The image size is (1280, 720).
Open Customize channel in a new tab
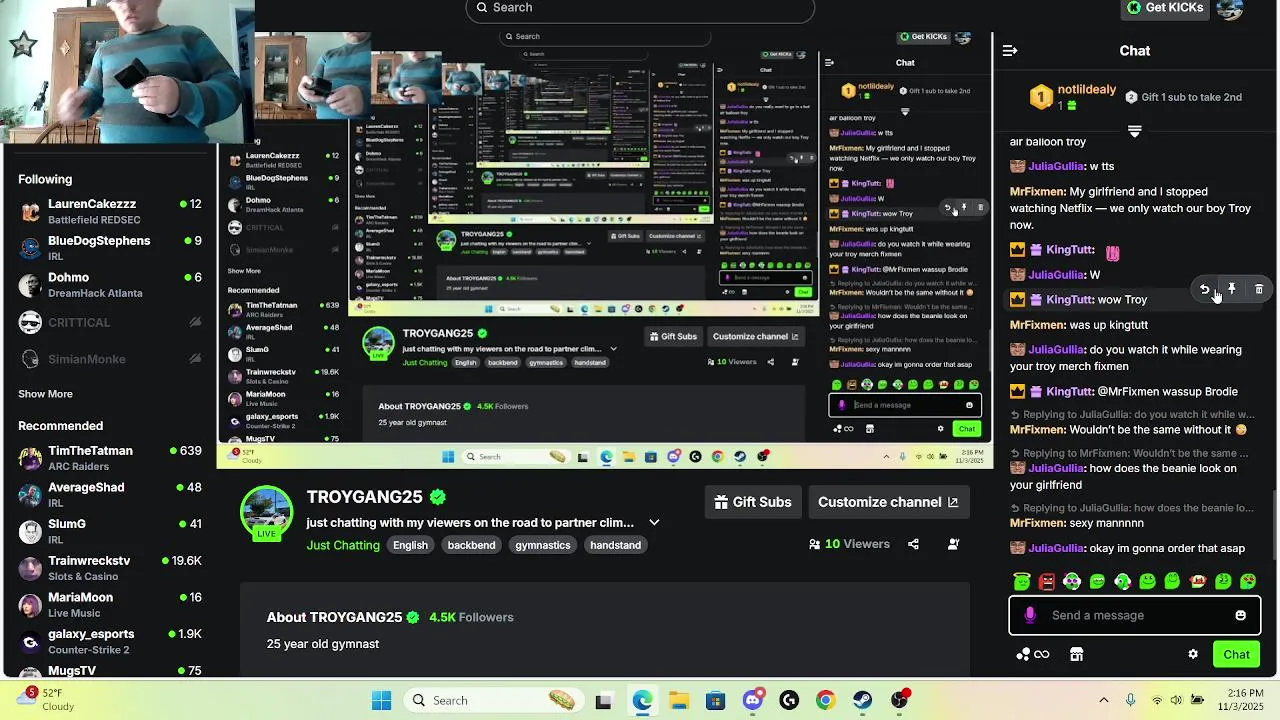pos(888,502)
